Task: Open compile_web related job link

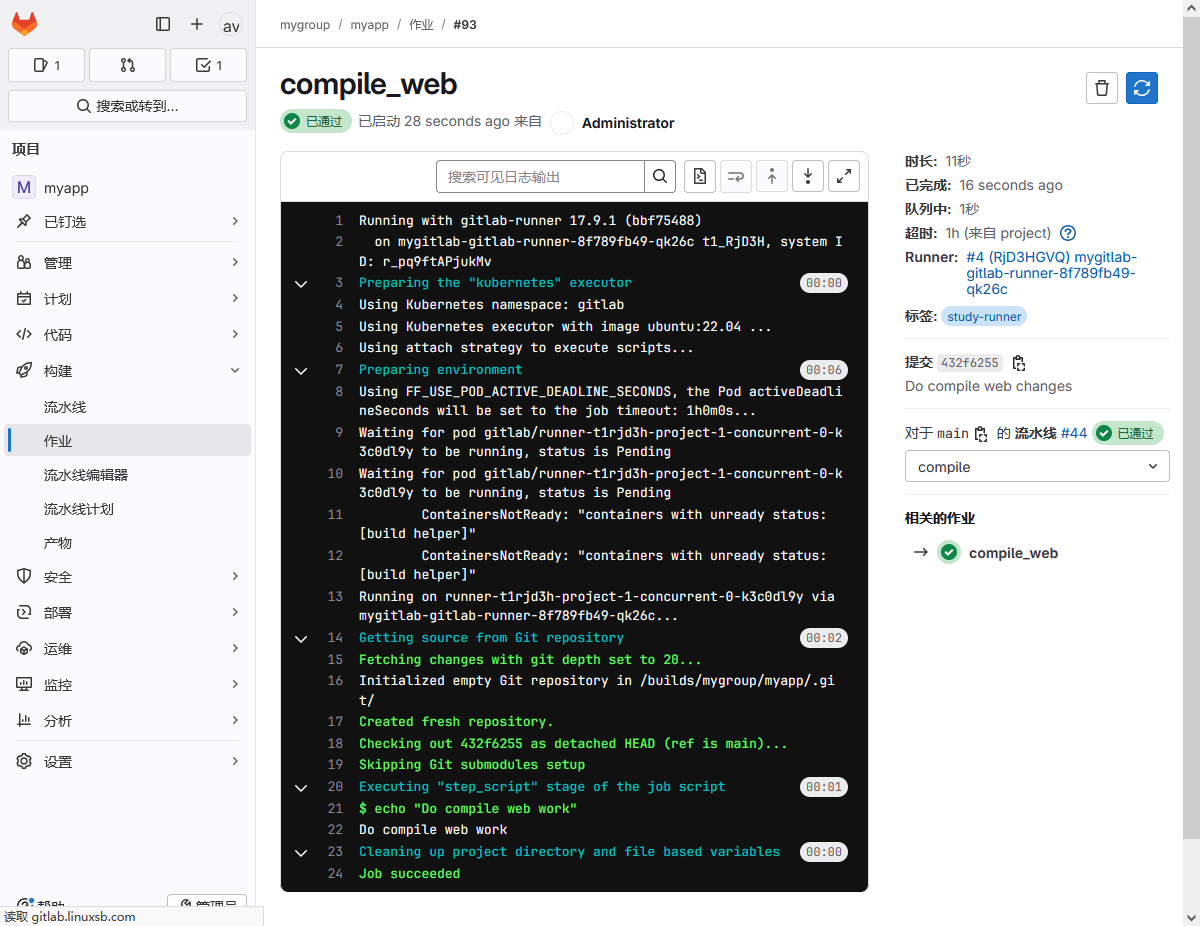Action: pyautogui.click(x=1013, y=553)
